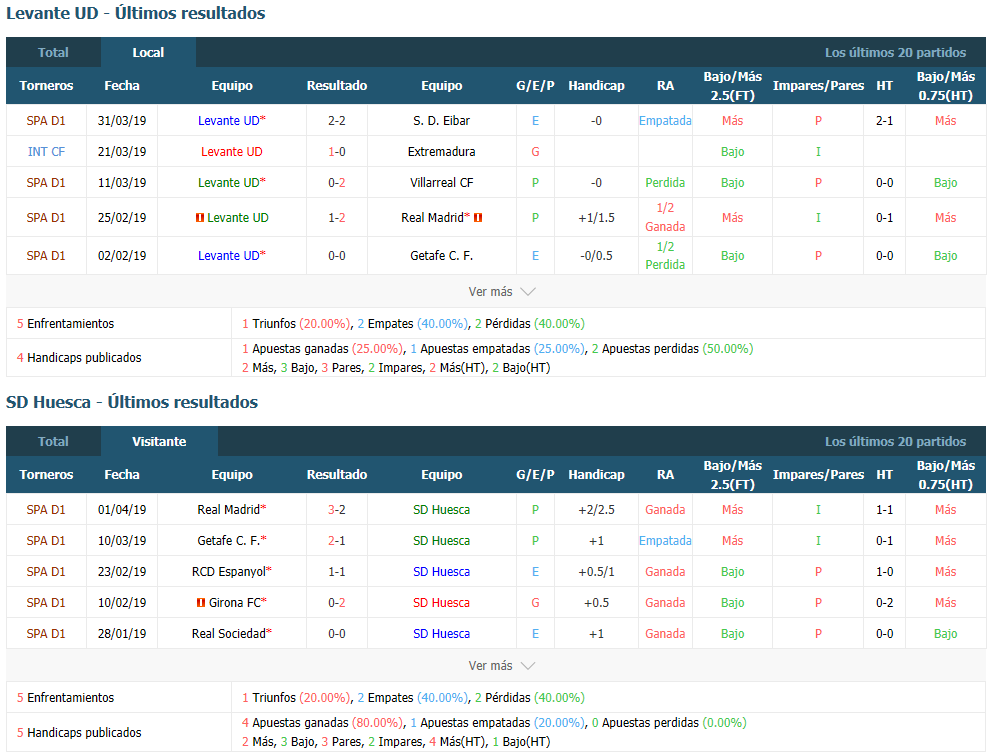Open Girona FC team link

coord(237,603)
